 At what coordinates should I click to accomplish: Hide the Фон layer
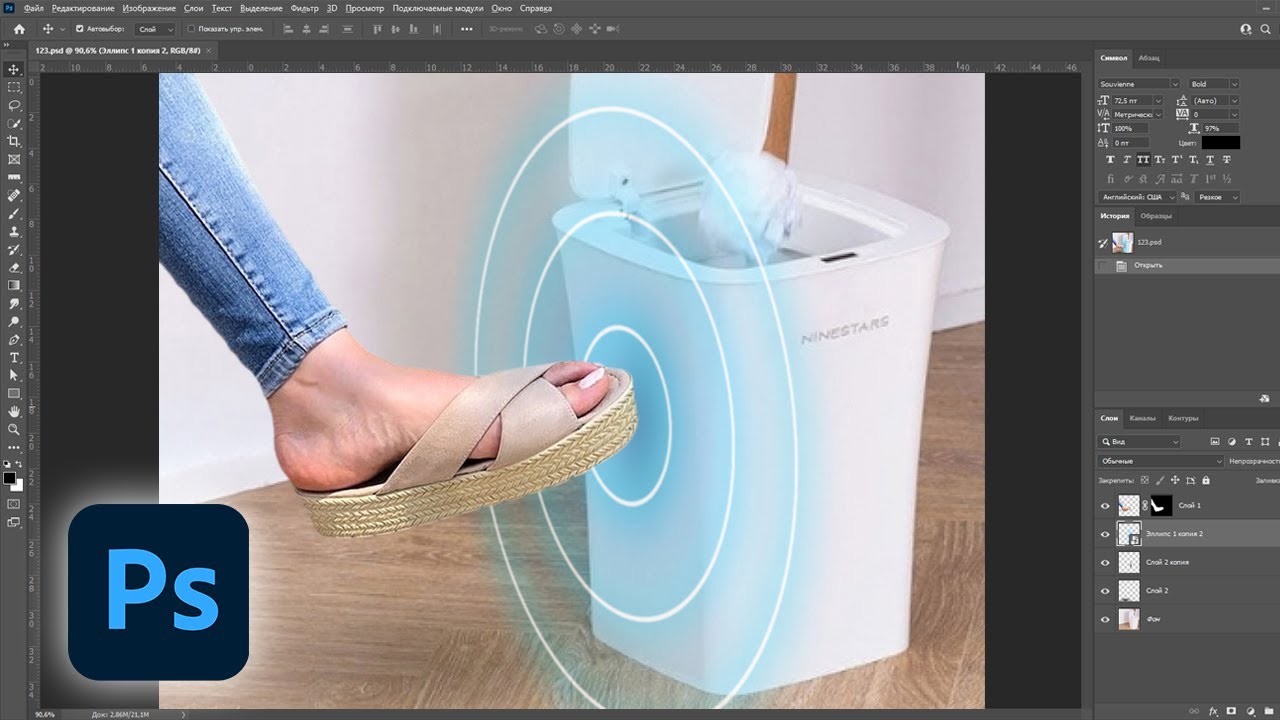point(1105,620)
